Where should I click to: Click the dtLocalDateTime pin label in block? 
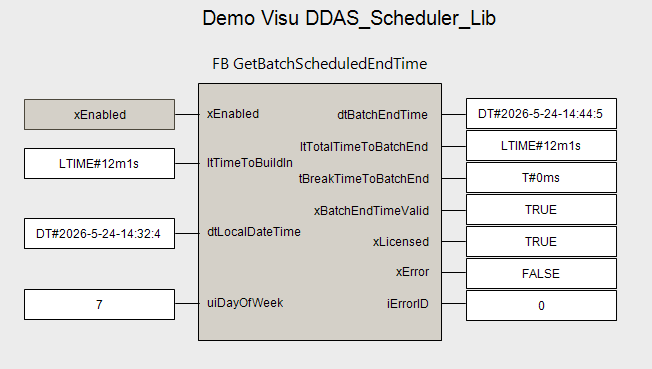(x=254, y=232)
